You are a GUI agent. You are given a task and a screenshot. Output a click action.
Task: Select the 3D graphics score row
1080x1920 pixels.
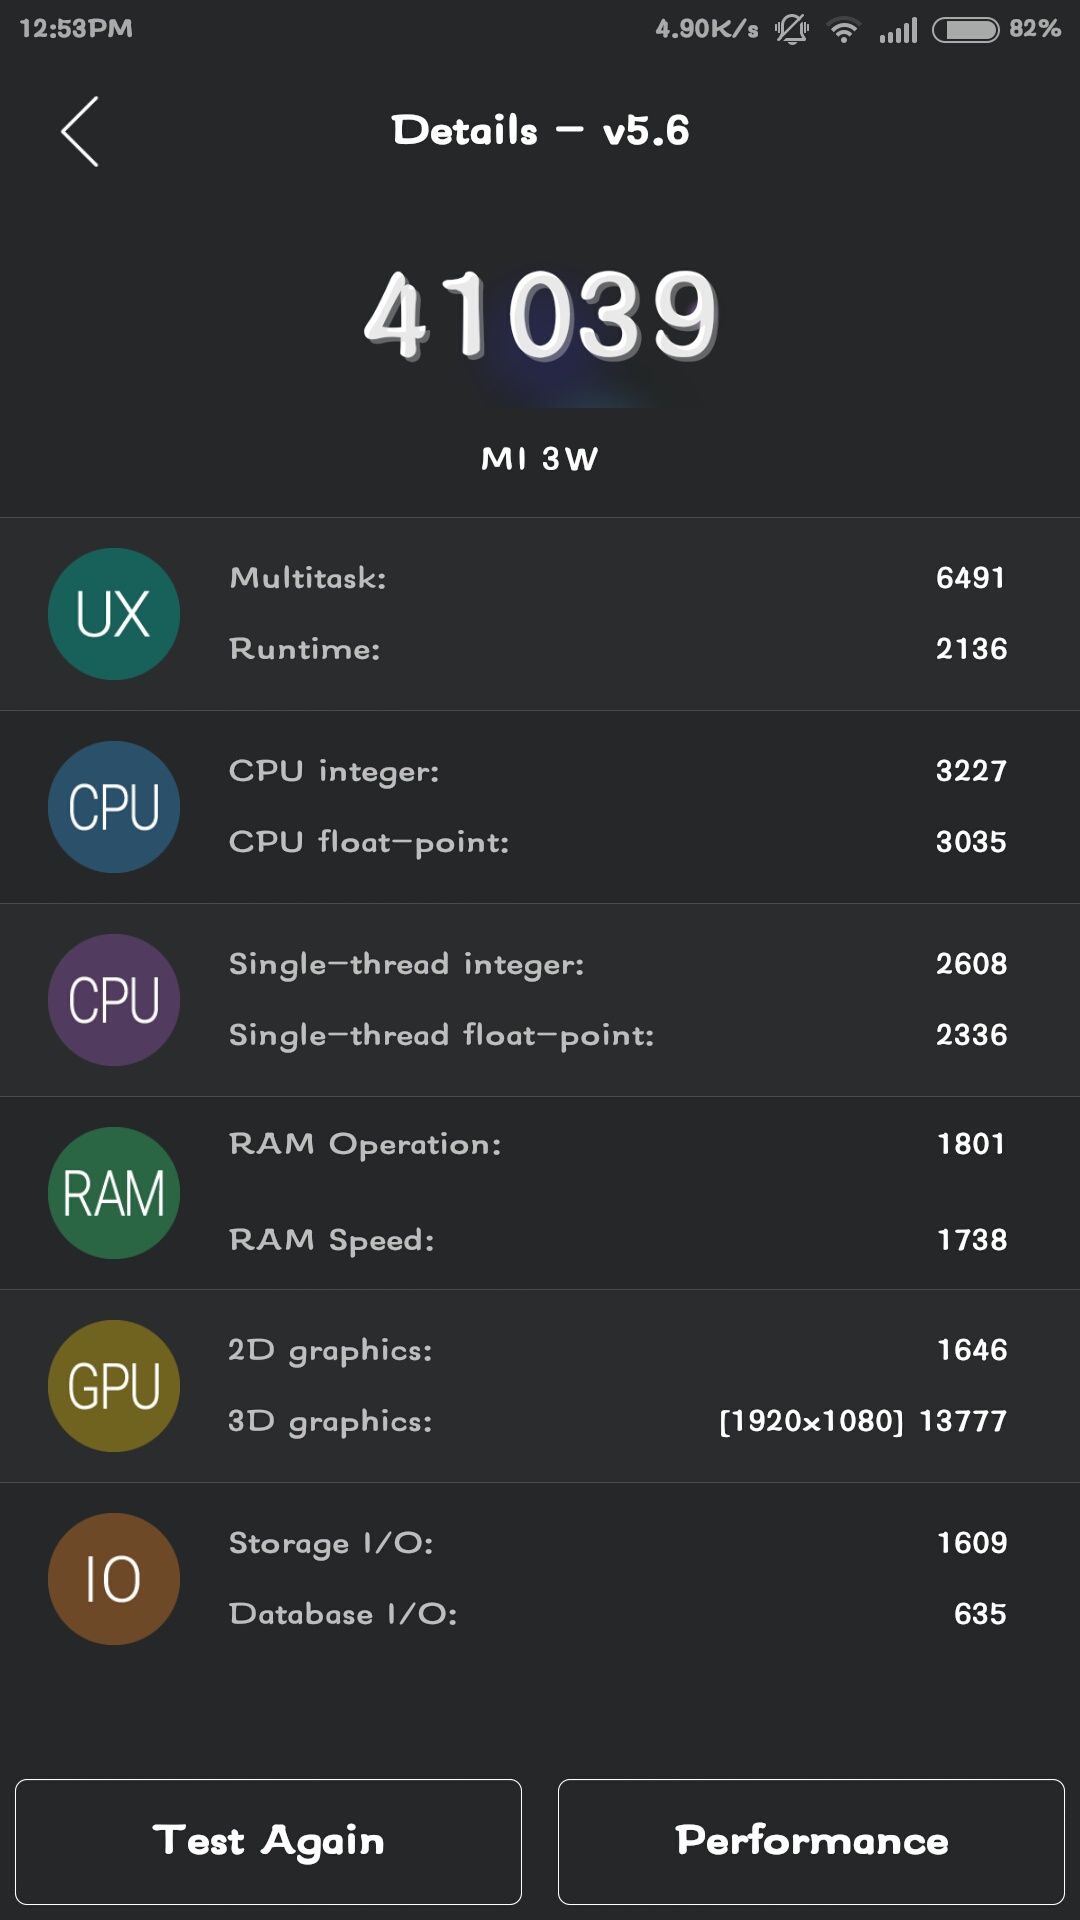[617, 1421]
